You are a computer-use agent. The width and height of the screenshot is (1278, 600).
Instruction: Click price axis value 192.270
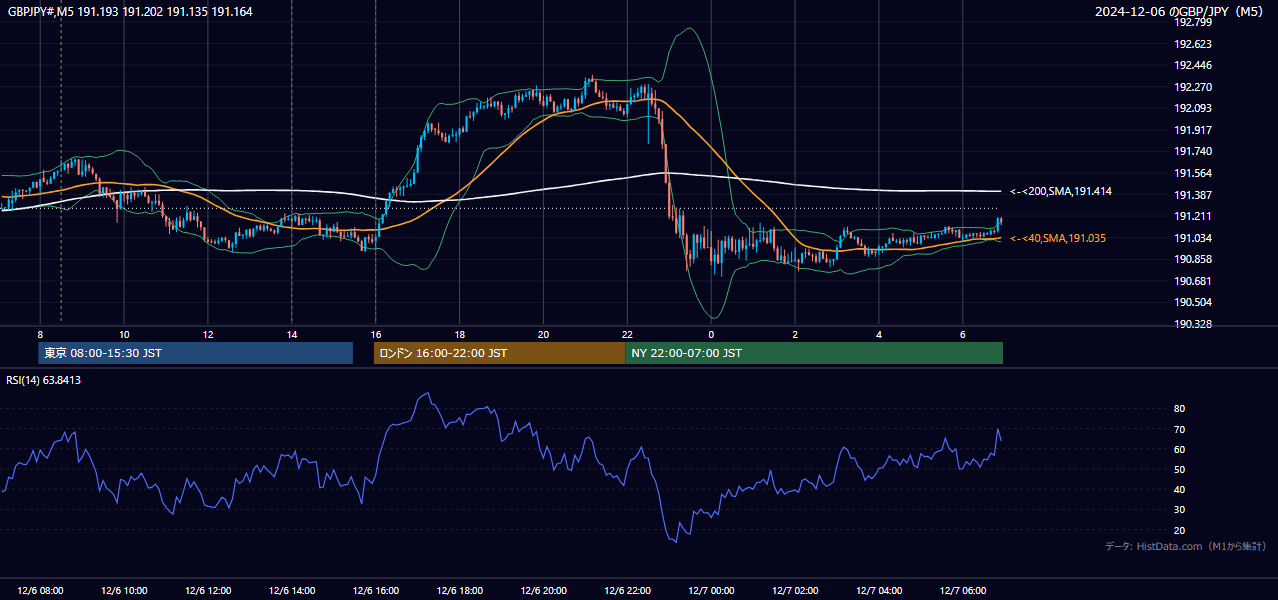(x=1193, y=87)
